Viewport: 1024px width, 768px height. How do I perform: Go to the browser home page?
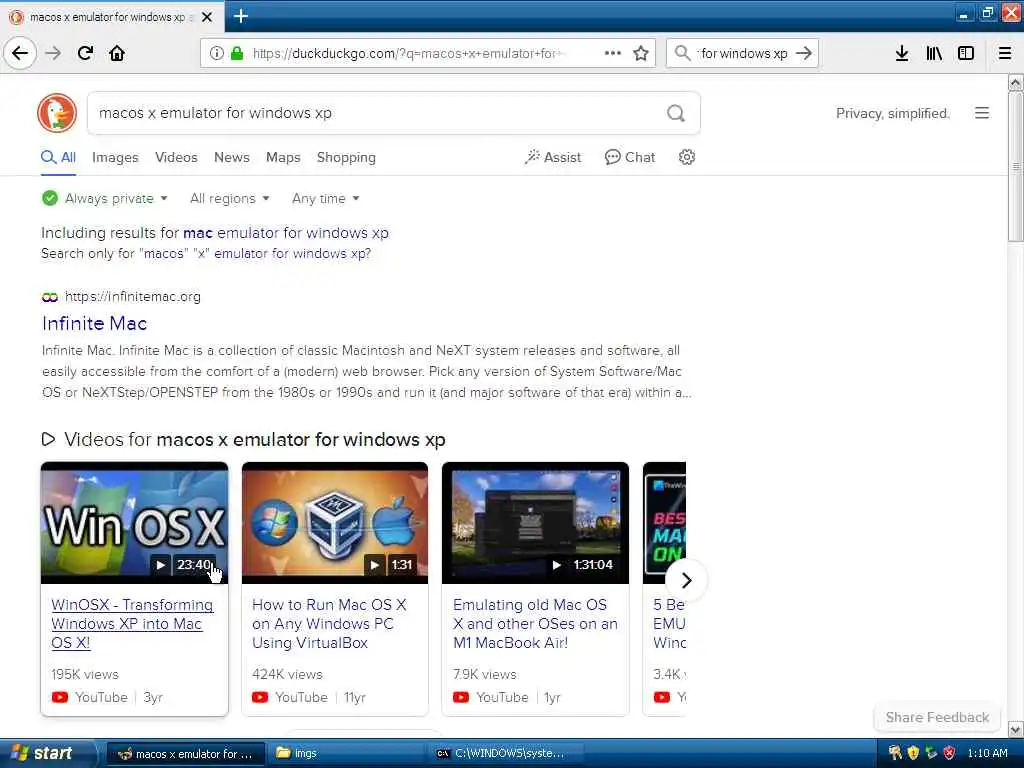coord(117,53)
